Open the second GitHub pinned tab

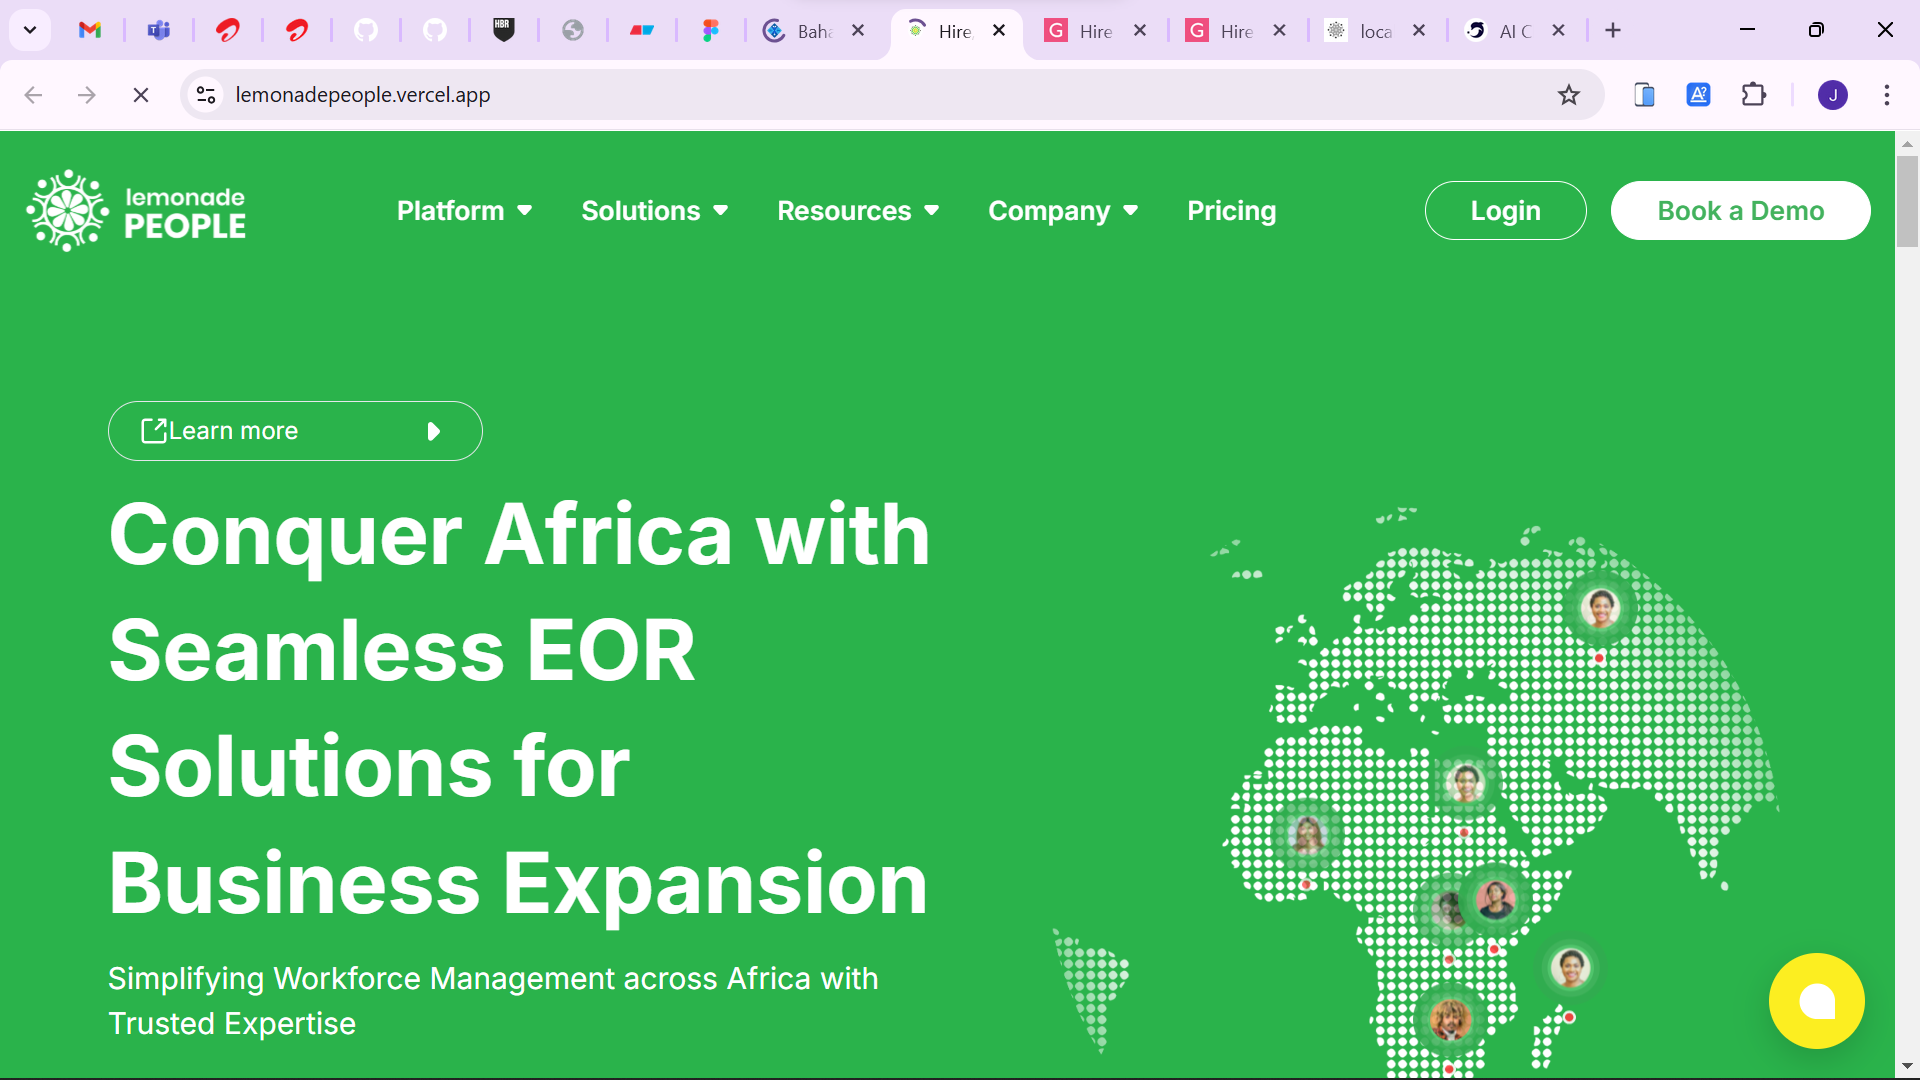click(x=435, y=30)
